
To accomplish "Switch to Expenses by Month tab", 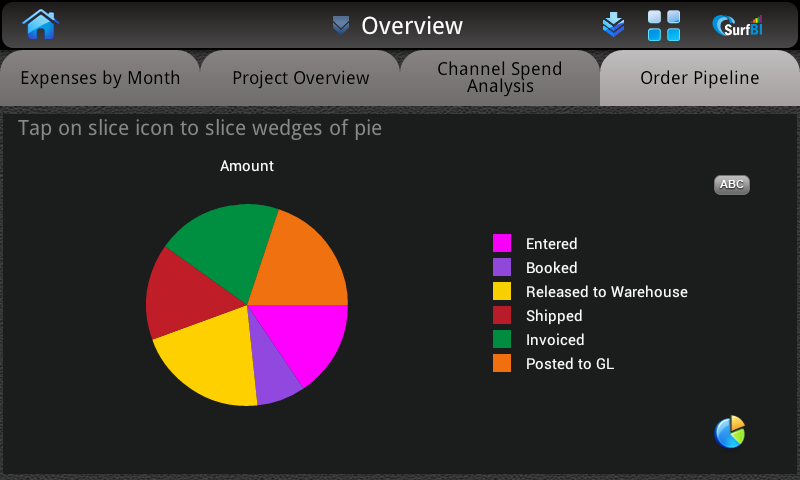I will coord(100,78).
